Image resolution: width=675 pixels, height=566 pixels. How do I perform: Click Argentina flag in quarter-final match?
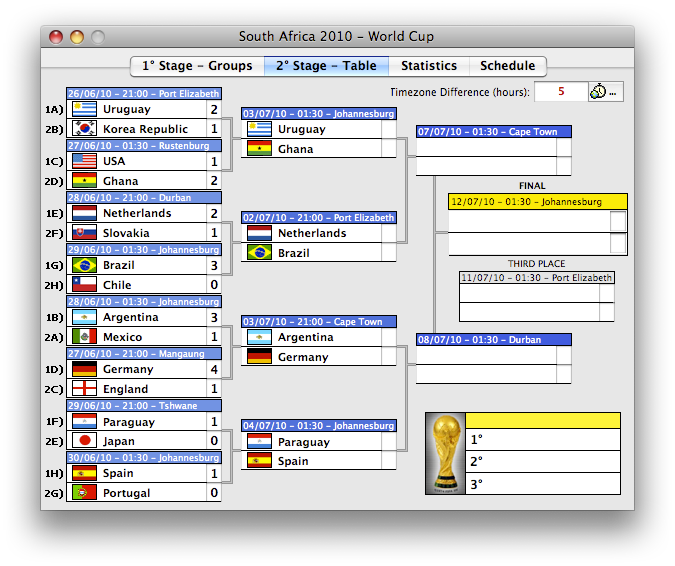[259, 337]
